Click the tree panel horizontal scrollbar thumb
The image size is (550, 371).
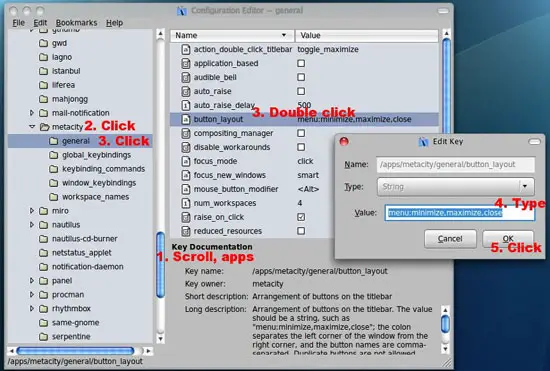75,351
